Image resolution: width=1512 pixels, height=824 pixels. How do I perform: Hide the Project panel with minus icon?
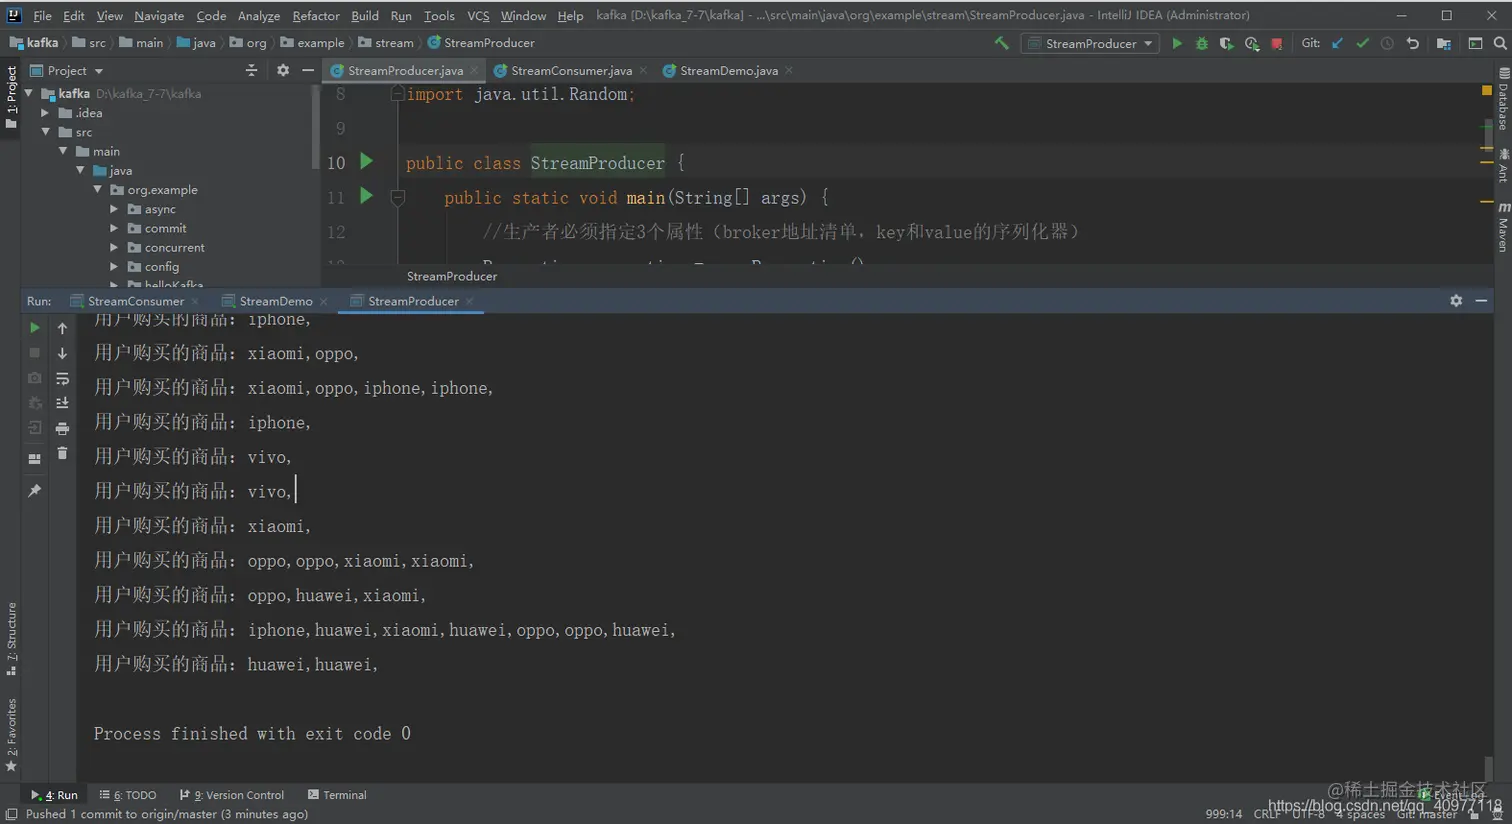pyautogui.click(x=307, y=70)
